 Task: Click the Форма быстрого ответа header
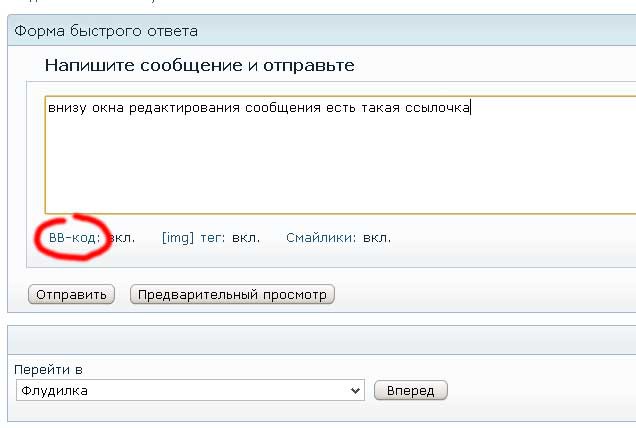106,31
